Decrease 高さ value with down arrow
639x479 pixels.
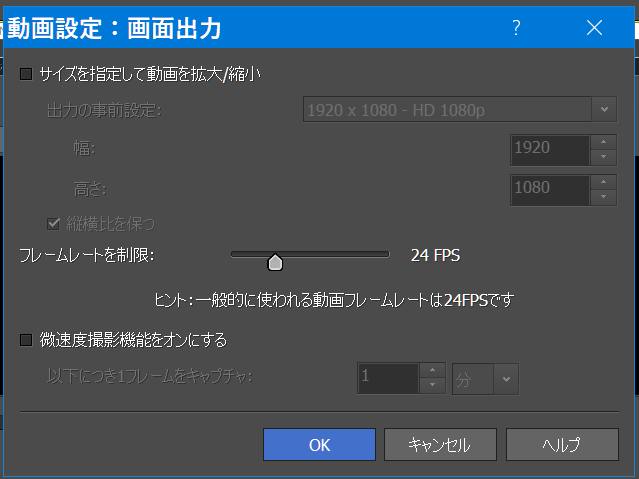pyautogui.click(x=603, y=197)
